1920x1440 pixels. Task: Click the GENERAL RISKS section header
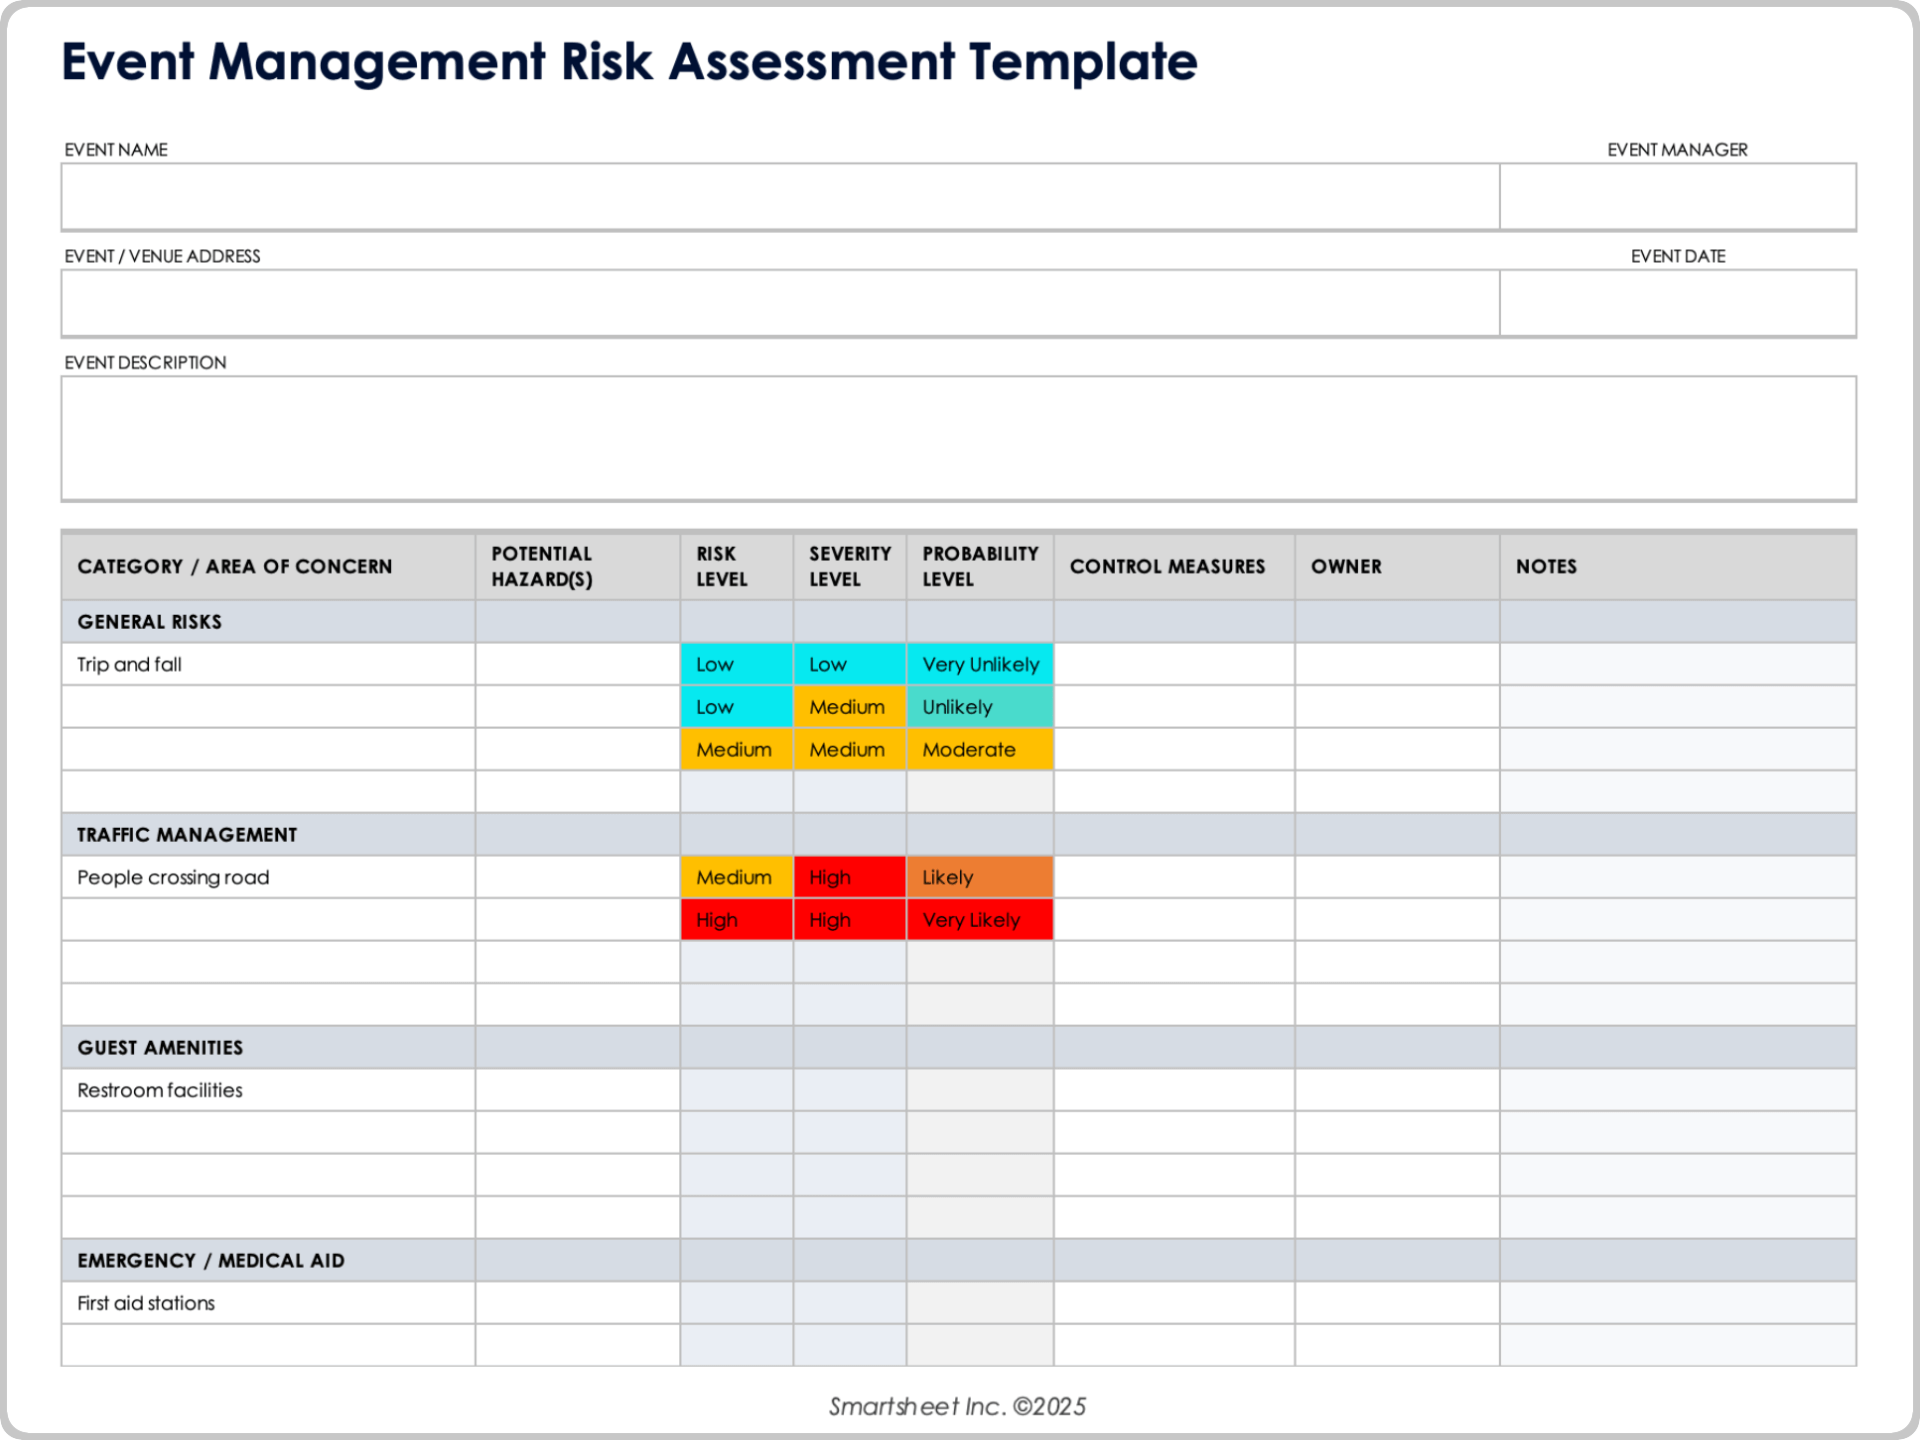pyautogui.click(x=148, y=620)
